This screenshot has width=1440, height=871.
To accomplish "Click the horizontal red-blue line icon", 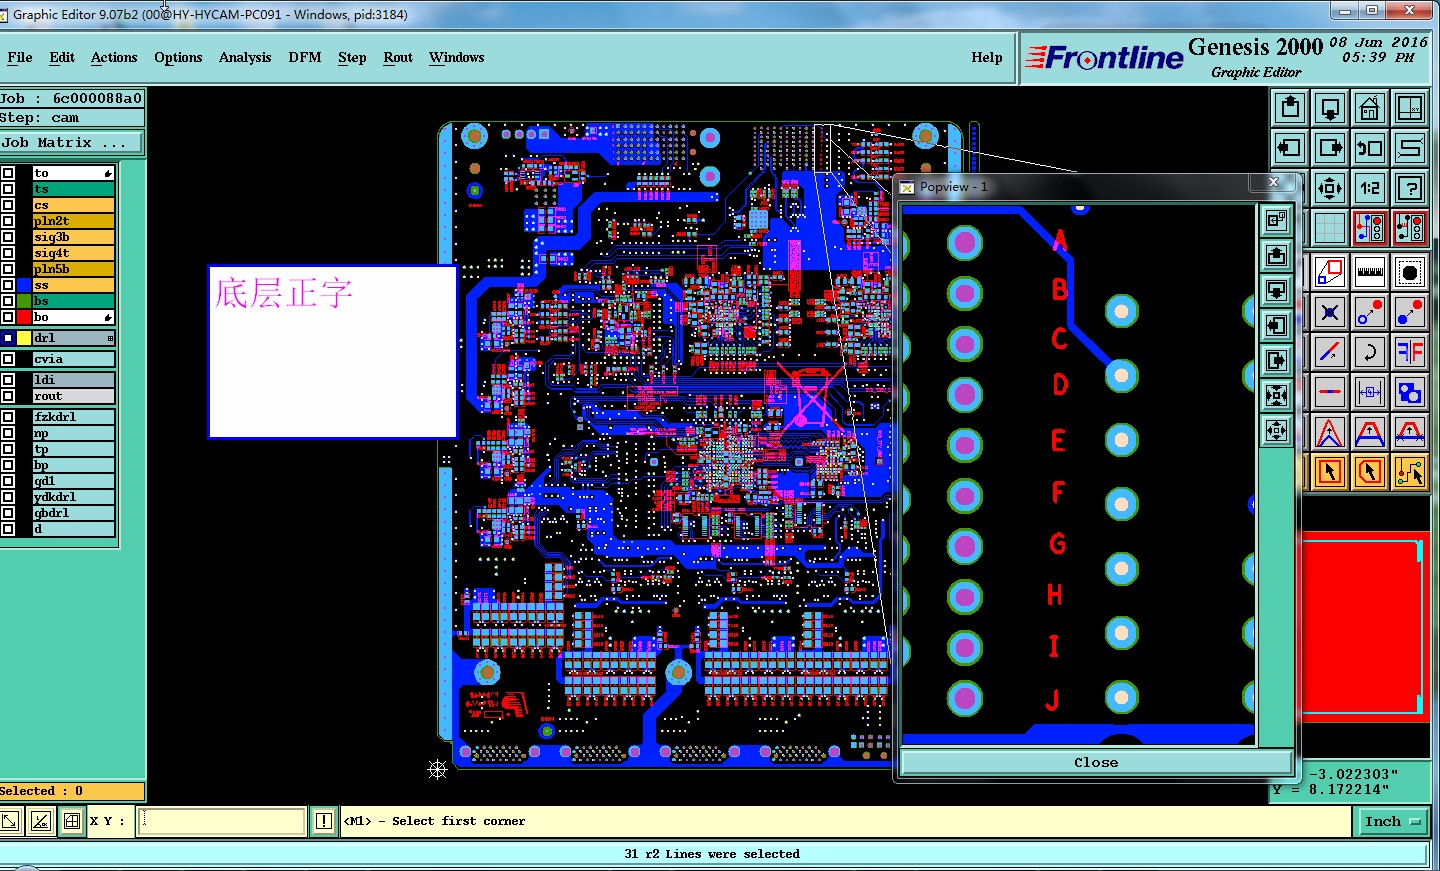I will (1329, 392).
